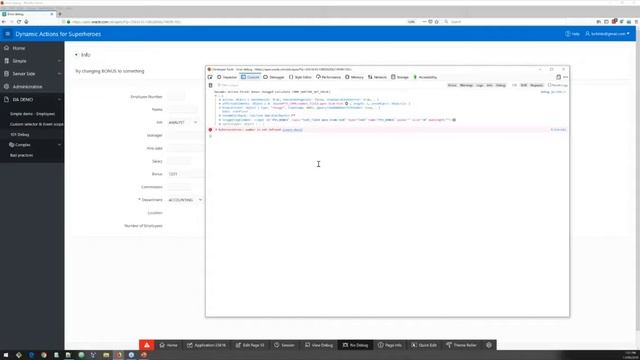
Task: Click the Learn More link in error
Action: [x=292, y=130]
